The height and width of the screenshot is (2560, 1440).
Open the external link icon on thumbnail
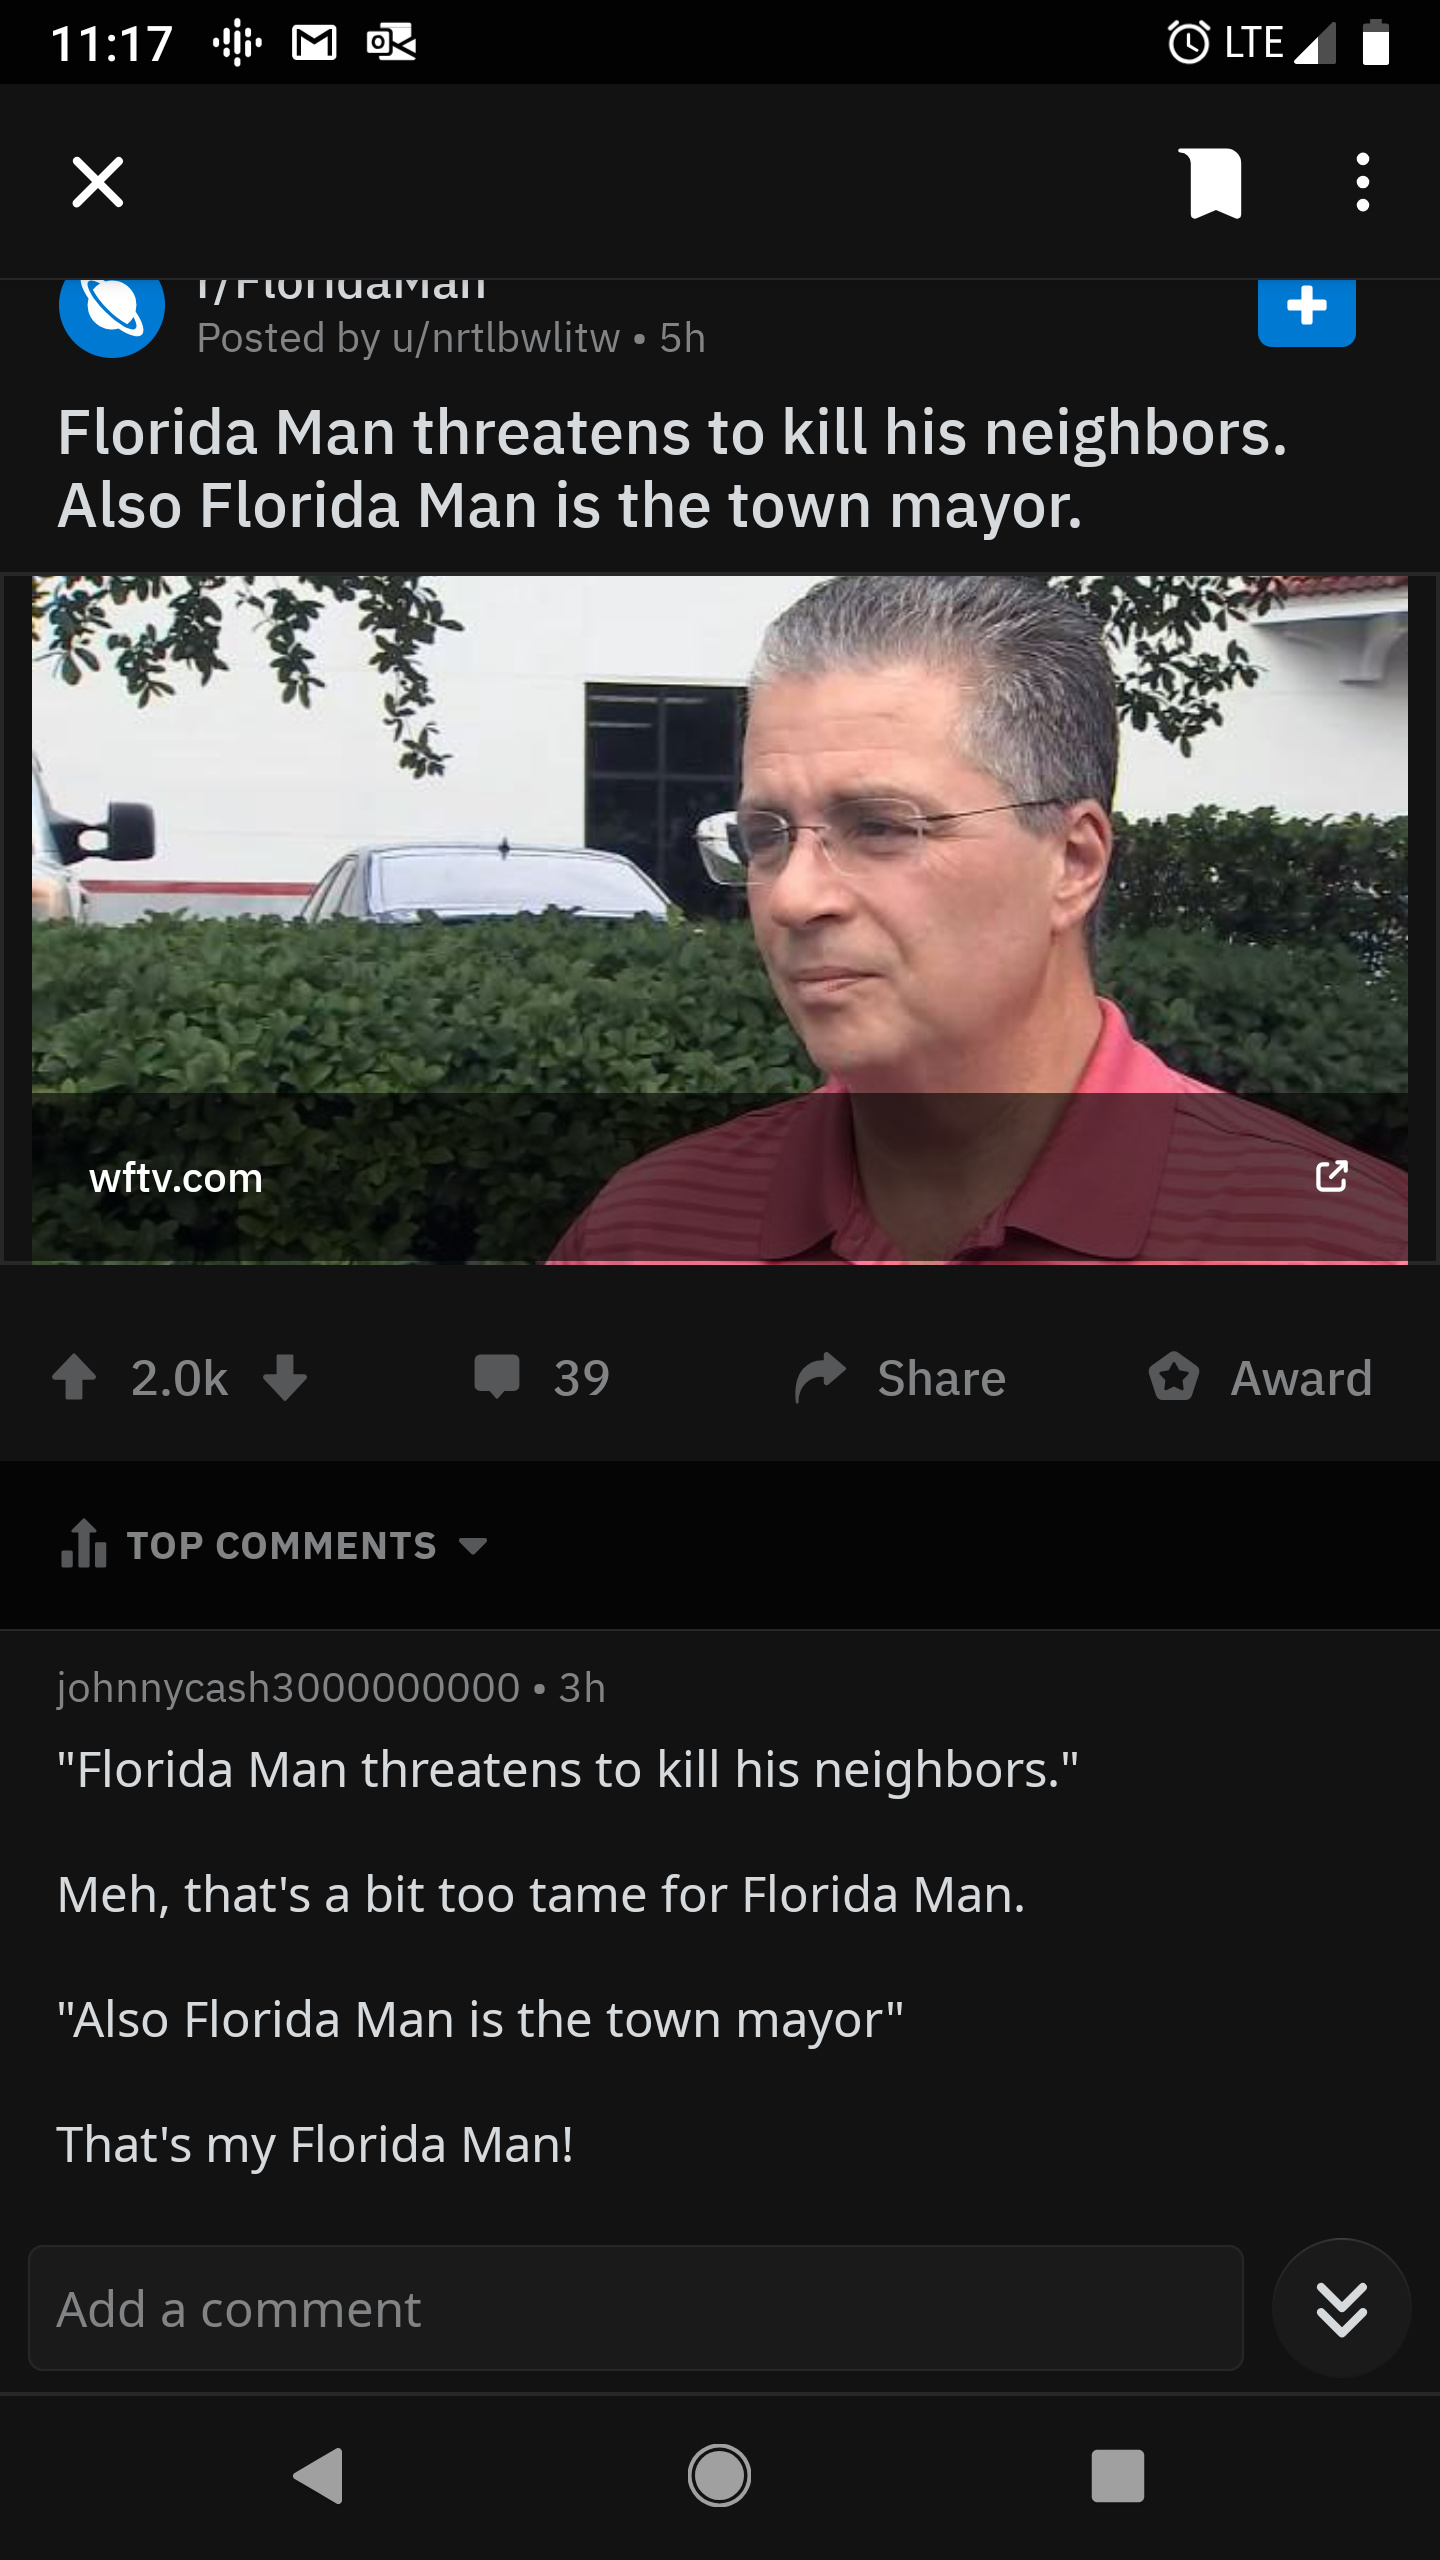(1331, 1176)
